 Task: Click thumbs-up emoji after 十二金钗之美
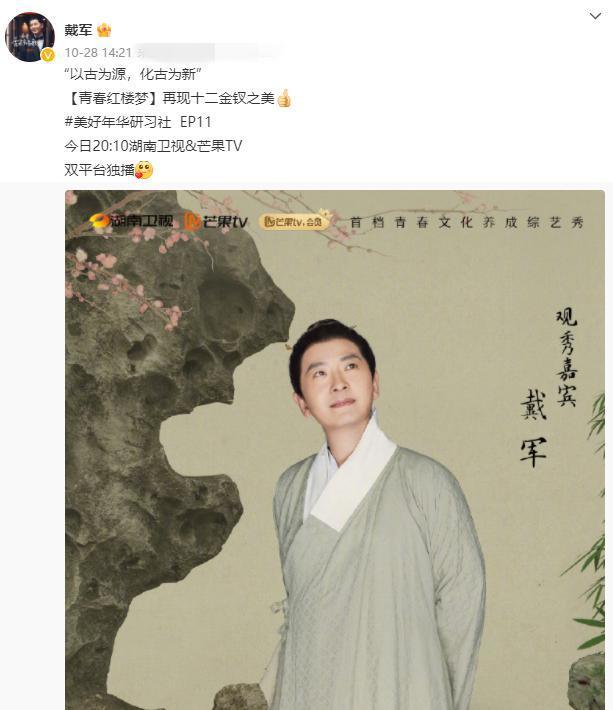(284, 98)
